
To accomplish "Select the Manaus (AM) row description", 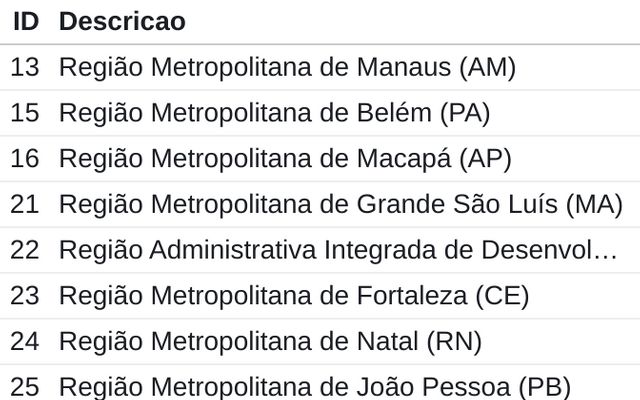I will click(x=287, y=67).
